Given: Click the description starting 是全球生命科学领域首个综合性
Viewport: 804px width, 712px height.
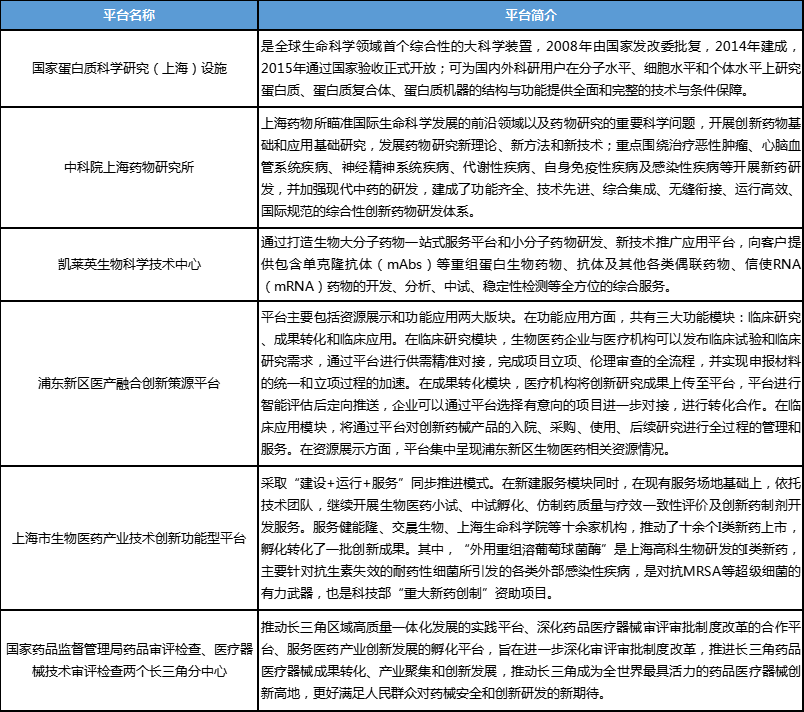Looking at the screenshot, I should [x=531, y=68].
